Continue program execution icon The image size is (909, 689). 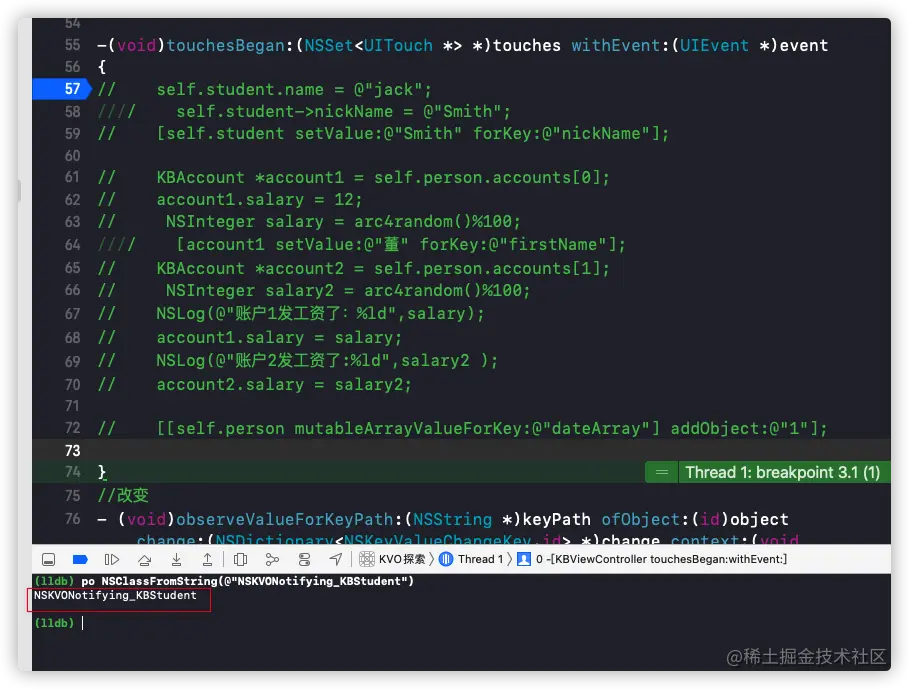112,559
